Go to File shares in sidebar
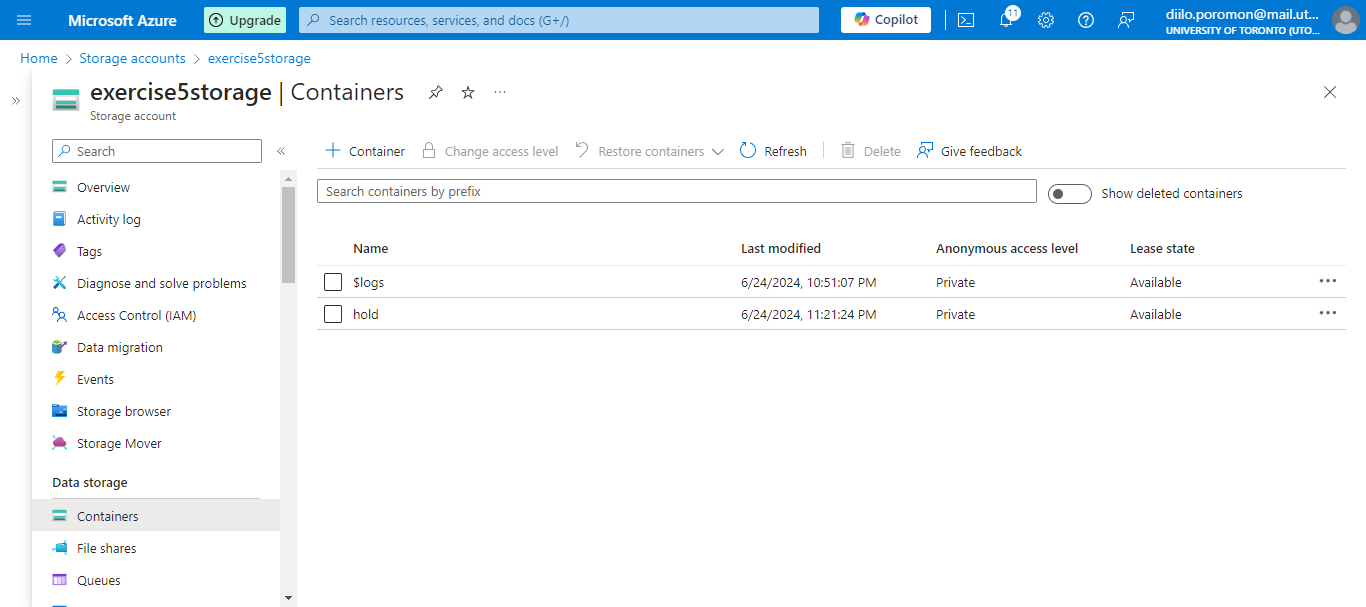Screen dimensions: 1366x607 pyautogui.click(x=106, y=548)
